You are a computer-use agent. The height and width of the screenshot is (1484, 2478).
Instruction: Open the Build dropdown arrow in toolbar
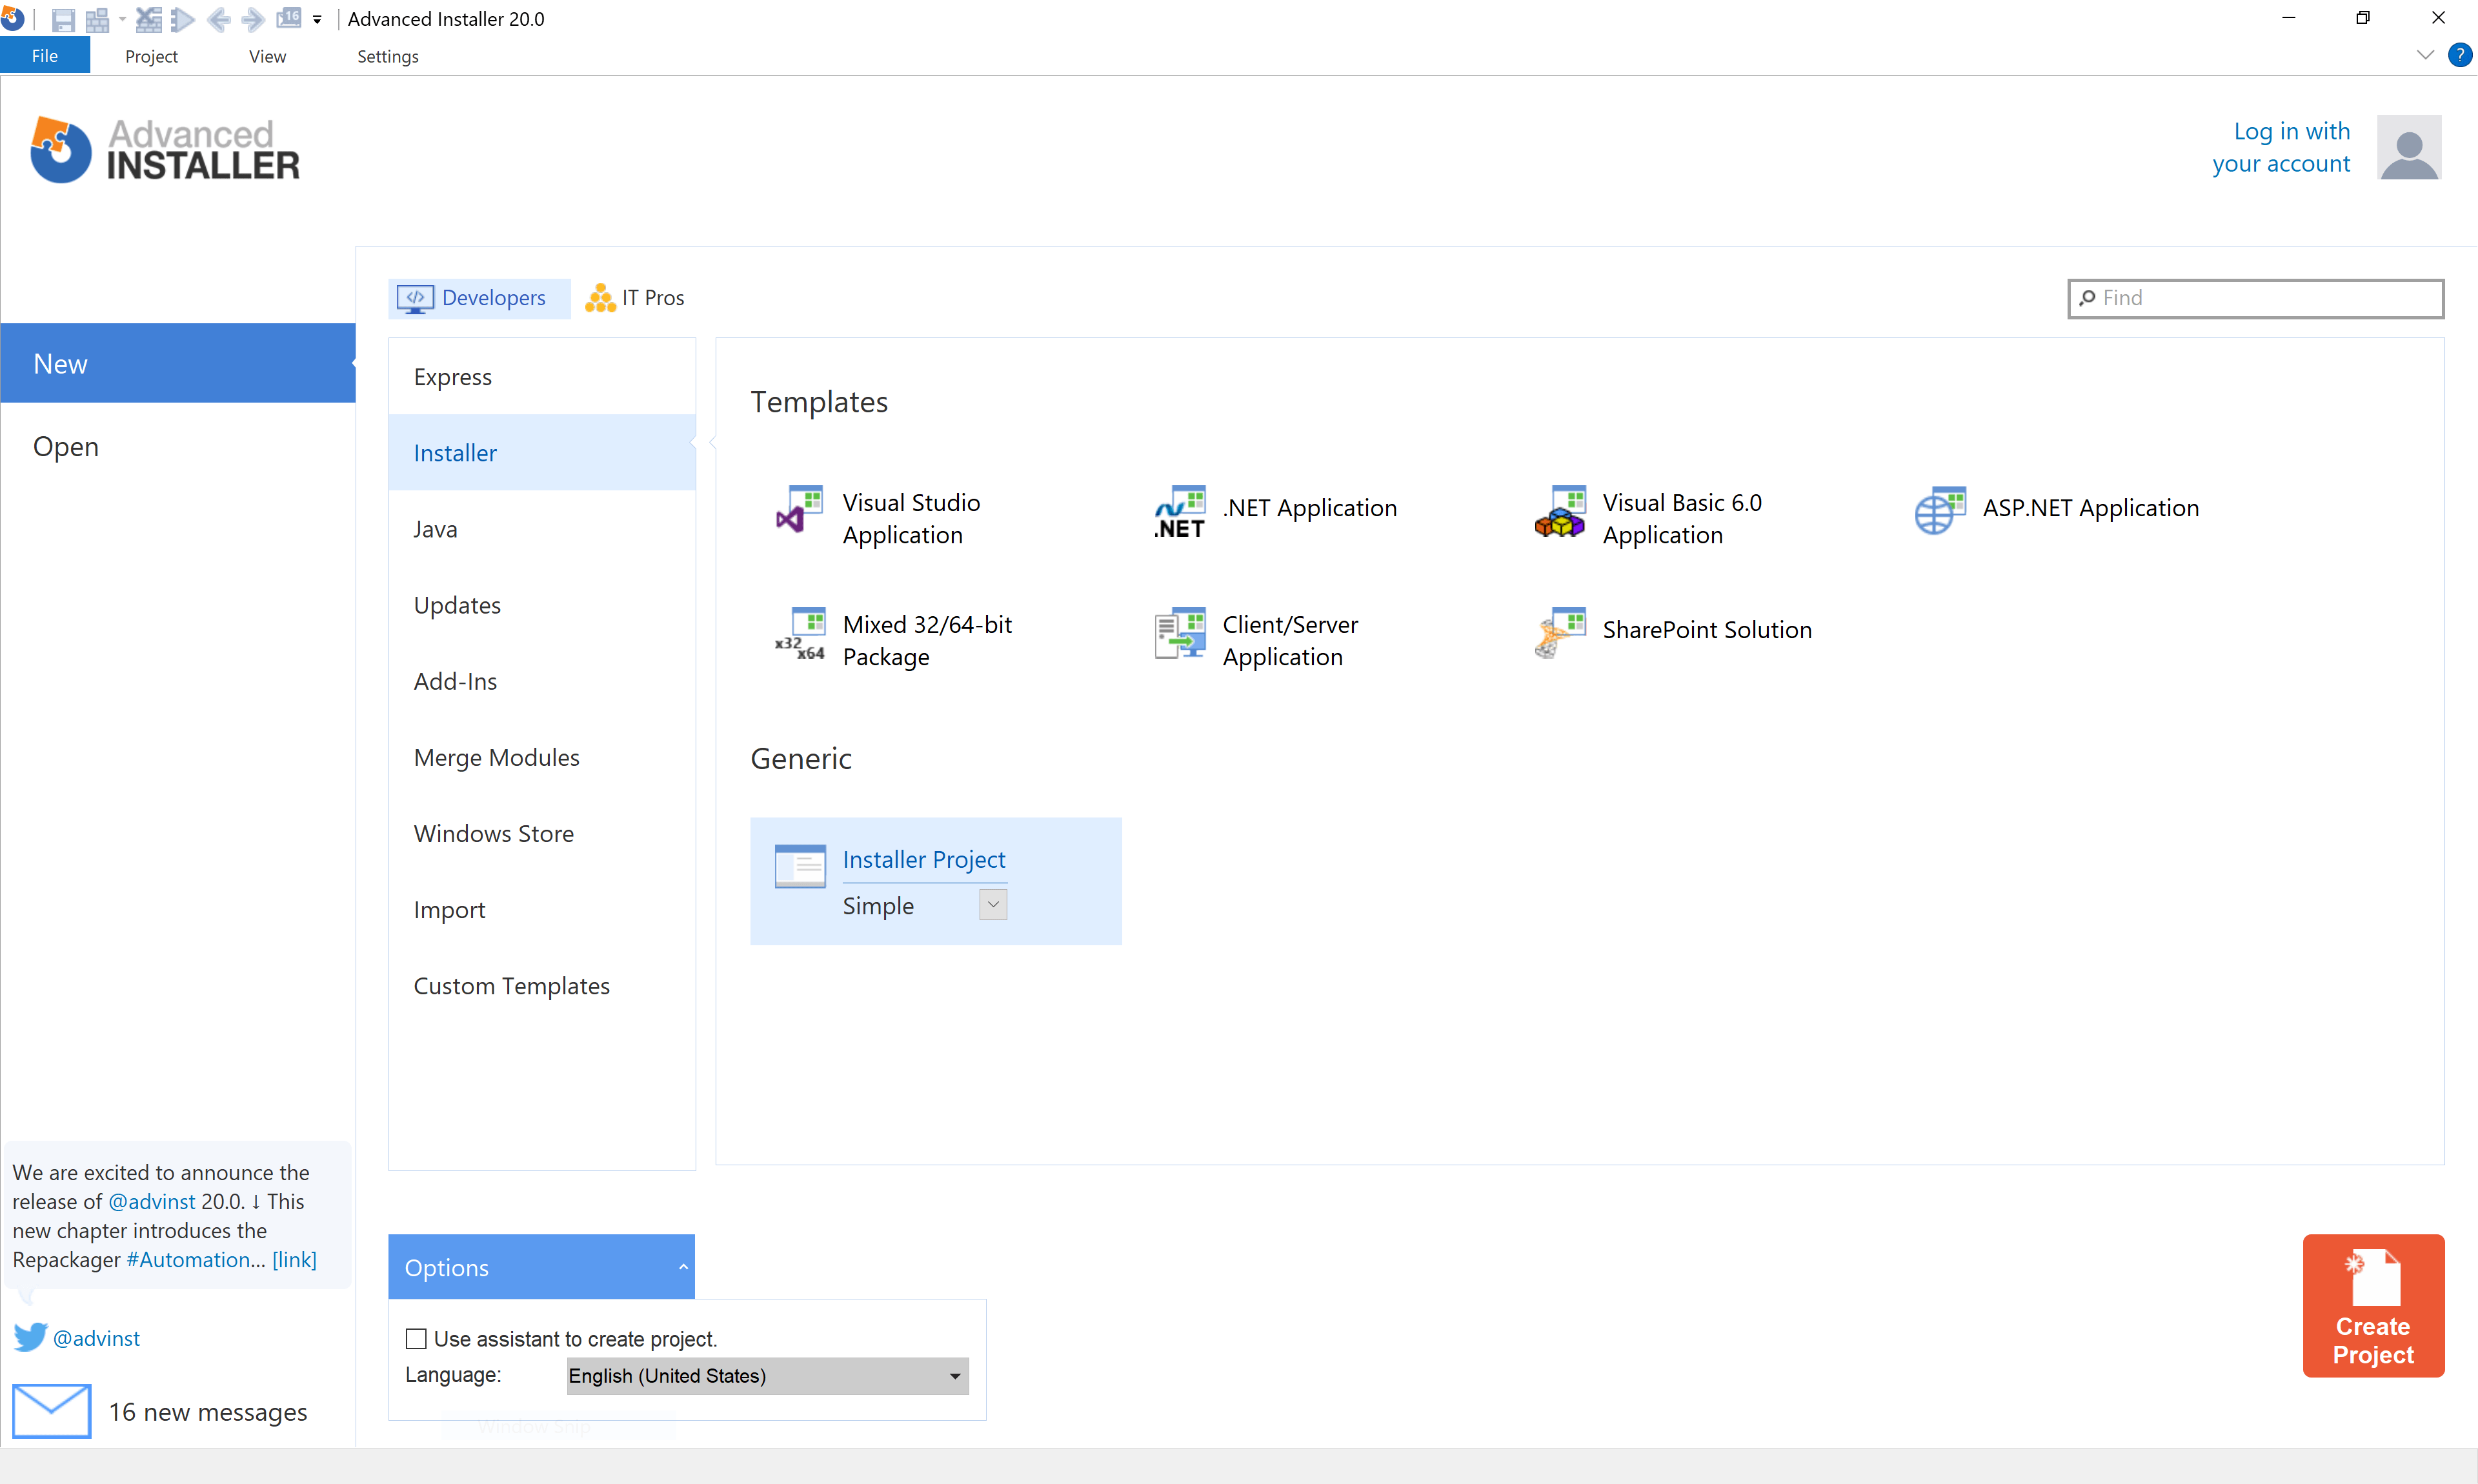[122, 19]
